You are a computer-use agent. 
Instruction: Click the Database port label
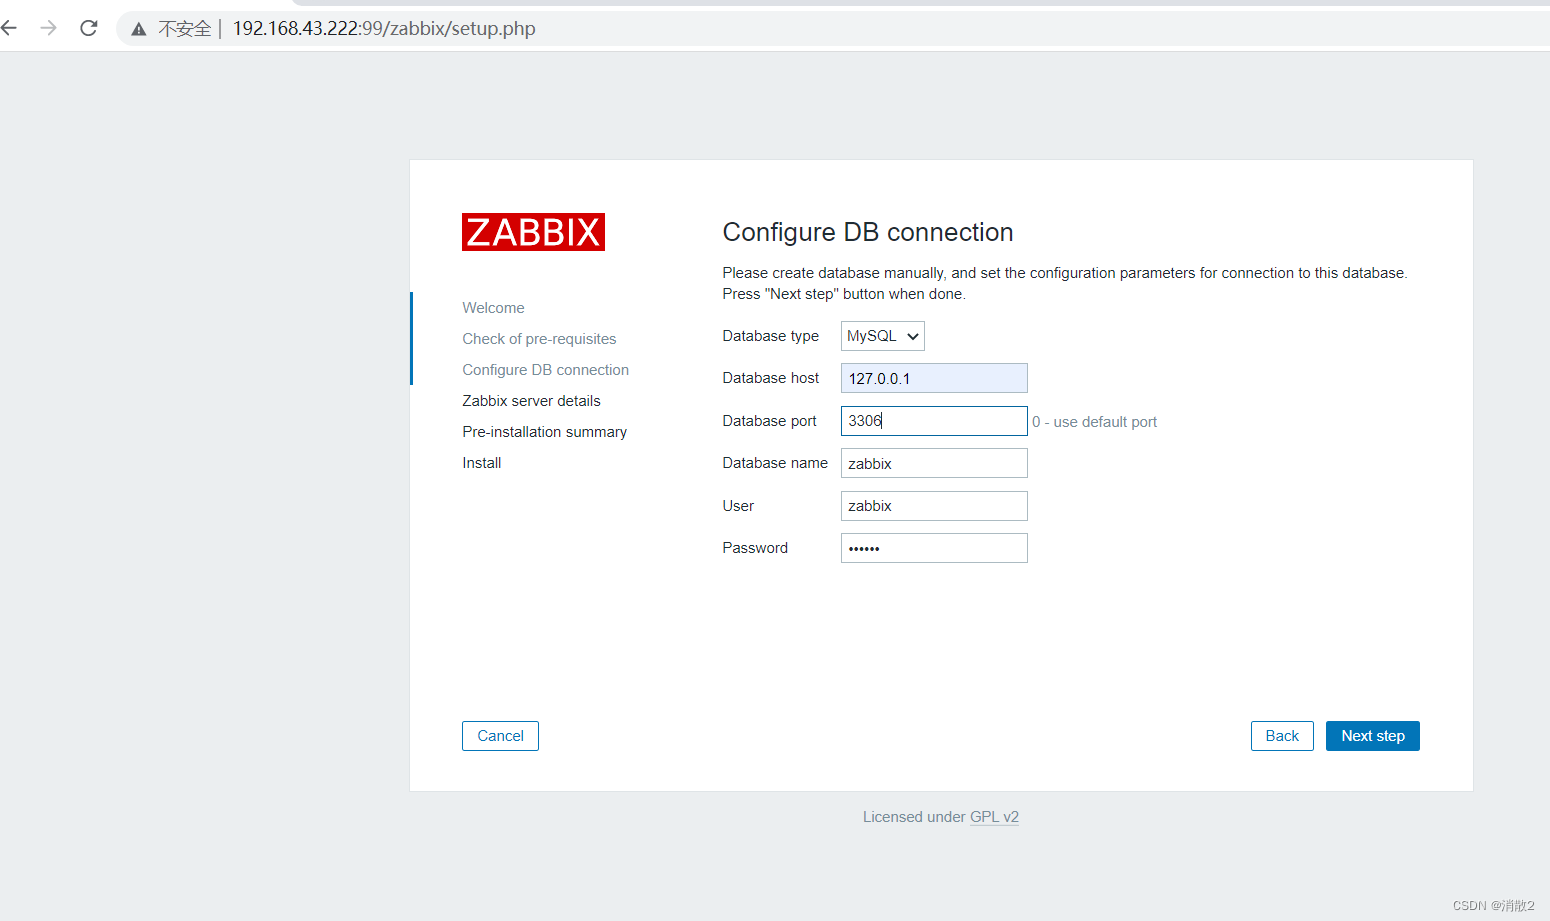coord(769,421)
